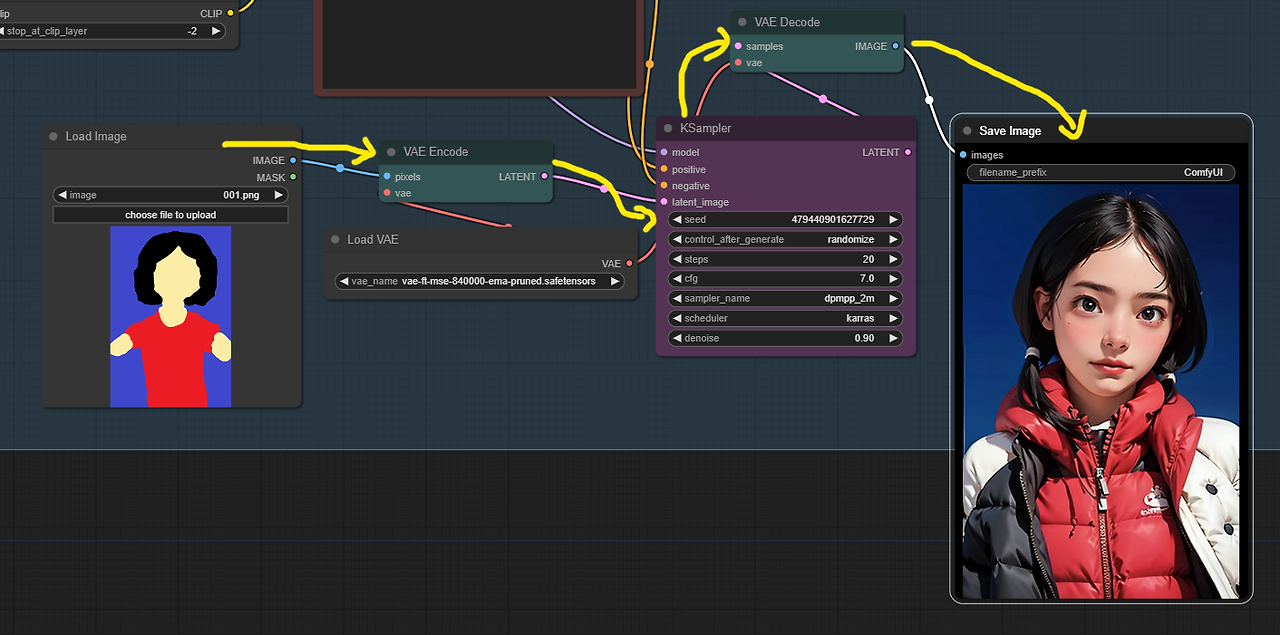Select previous file with image left arrow
1280x635 pixels.
[63, 195]
